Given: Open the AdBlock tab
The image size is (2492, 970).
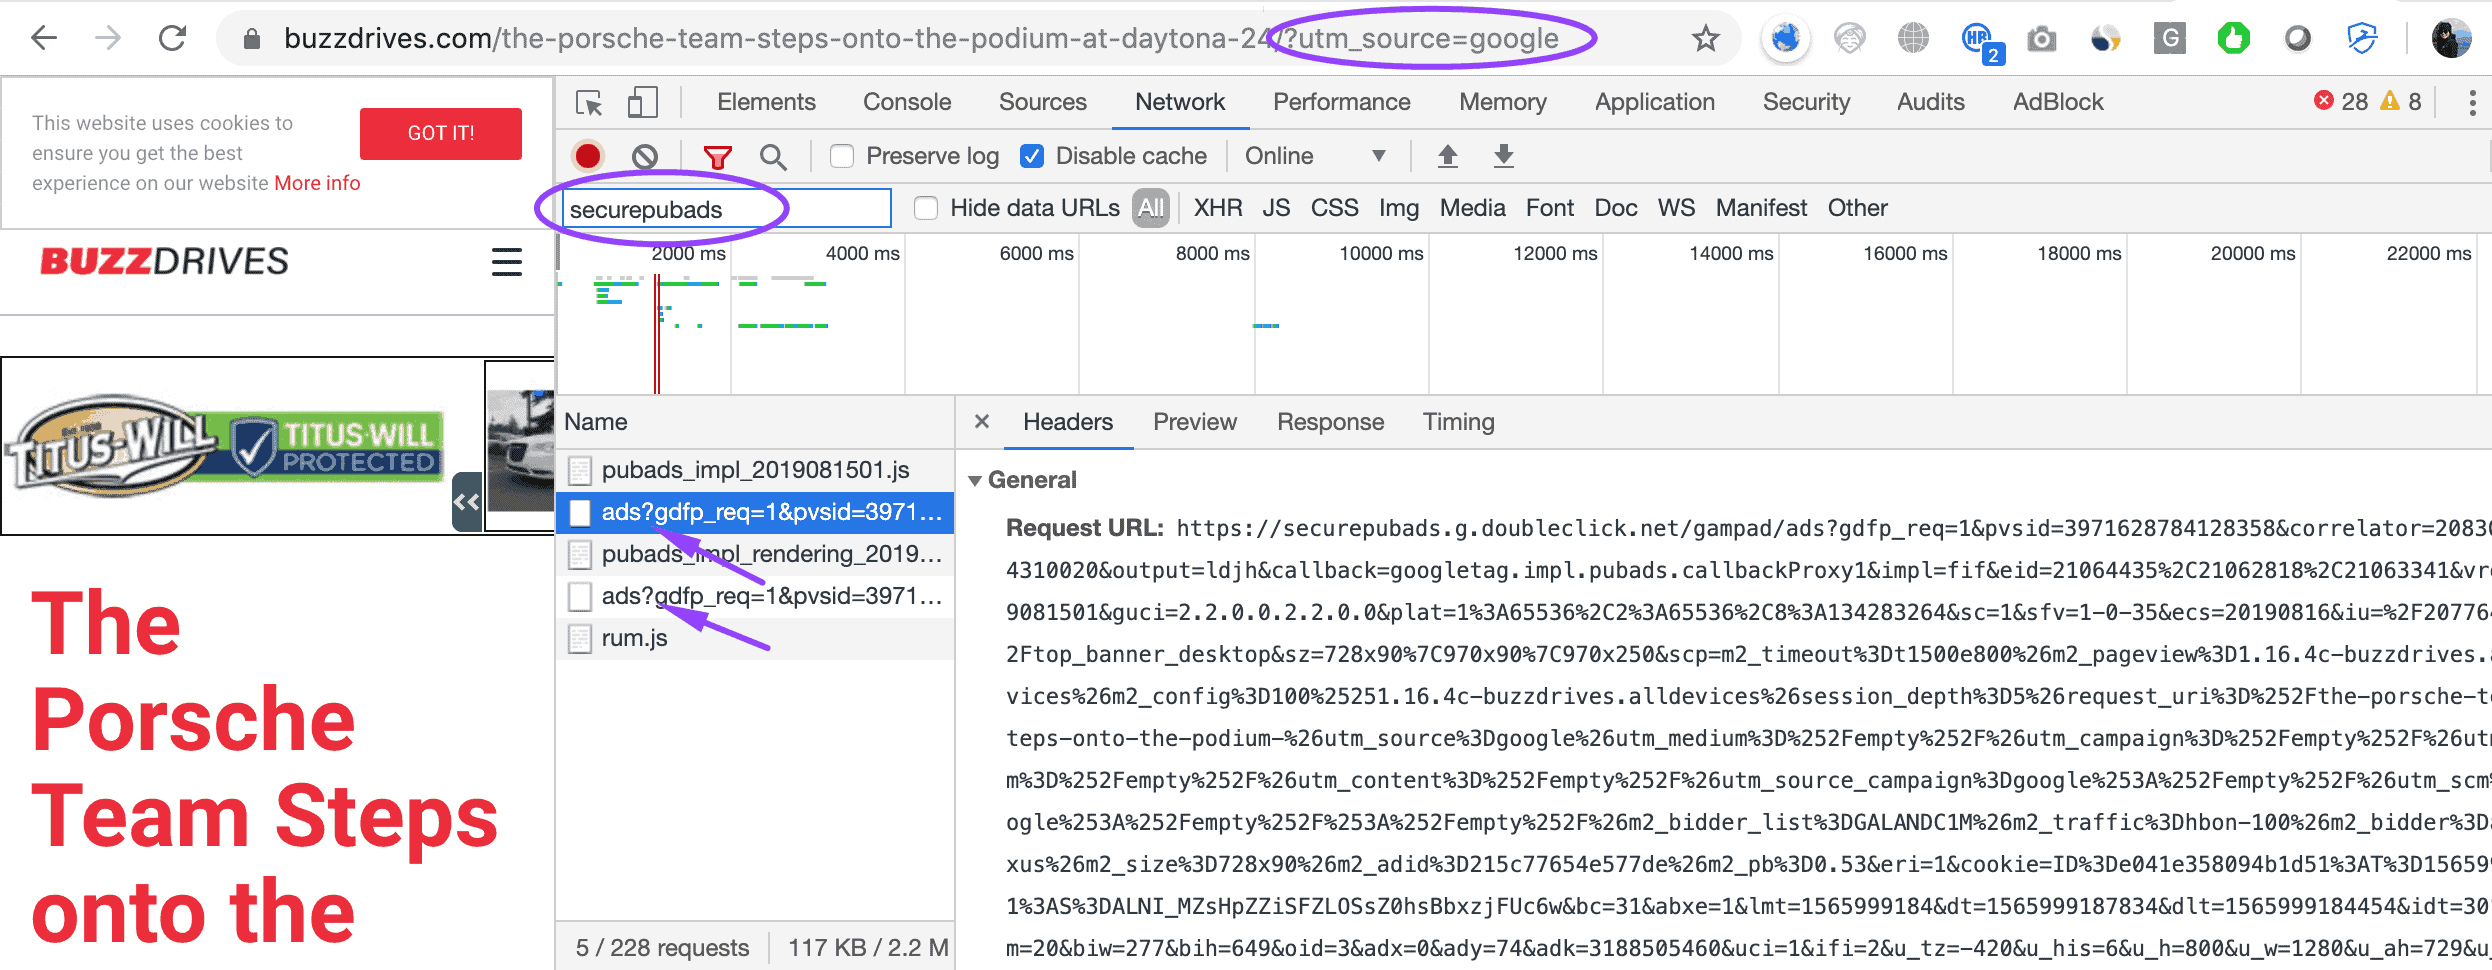Looking at the screenshot, I should 2058,102.
